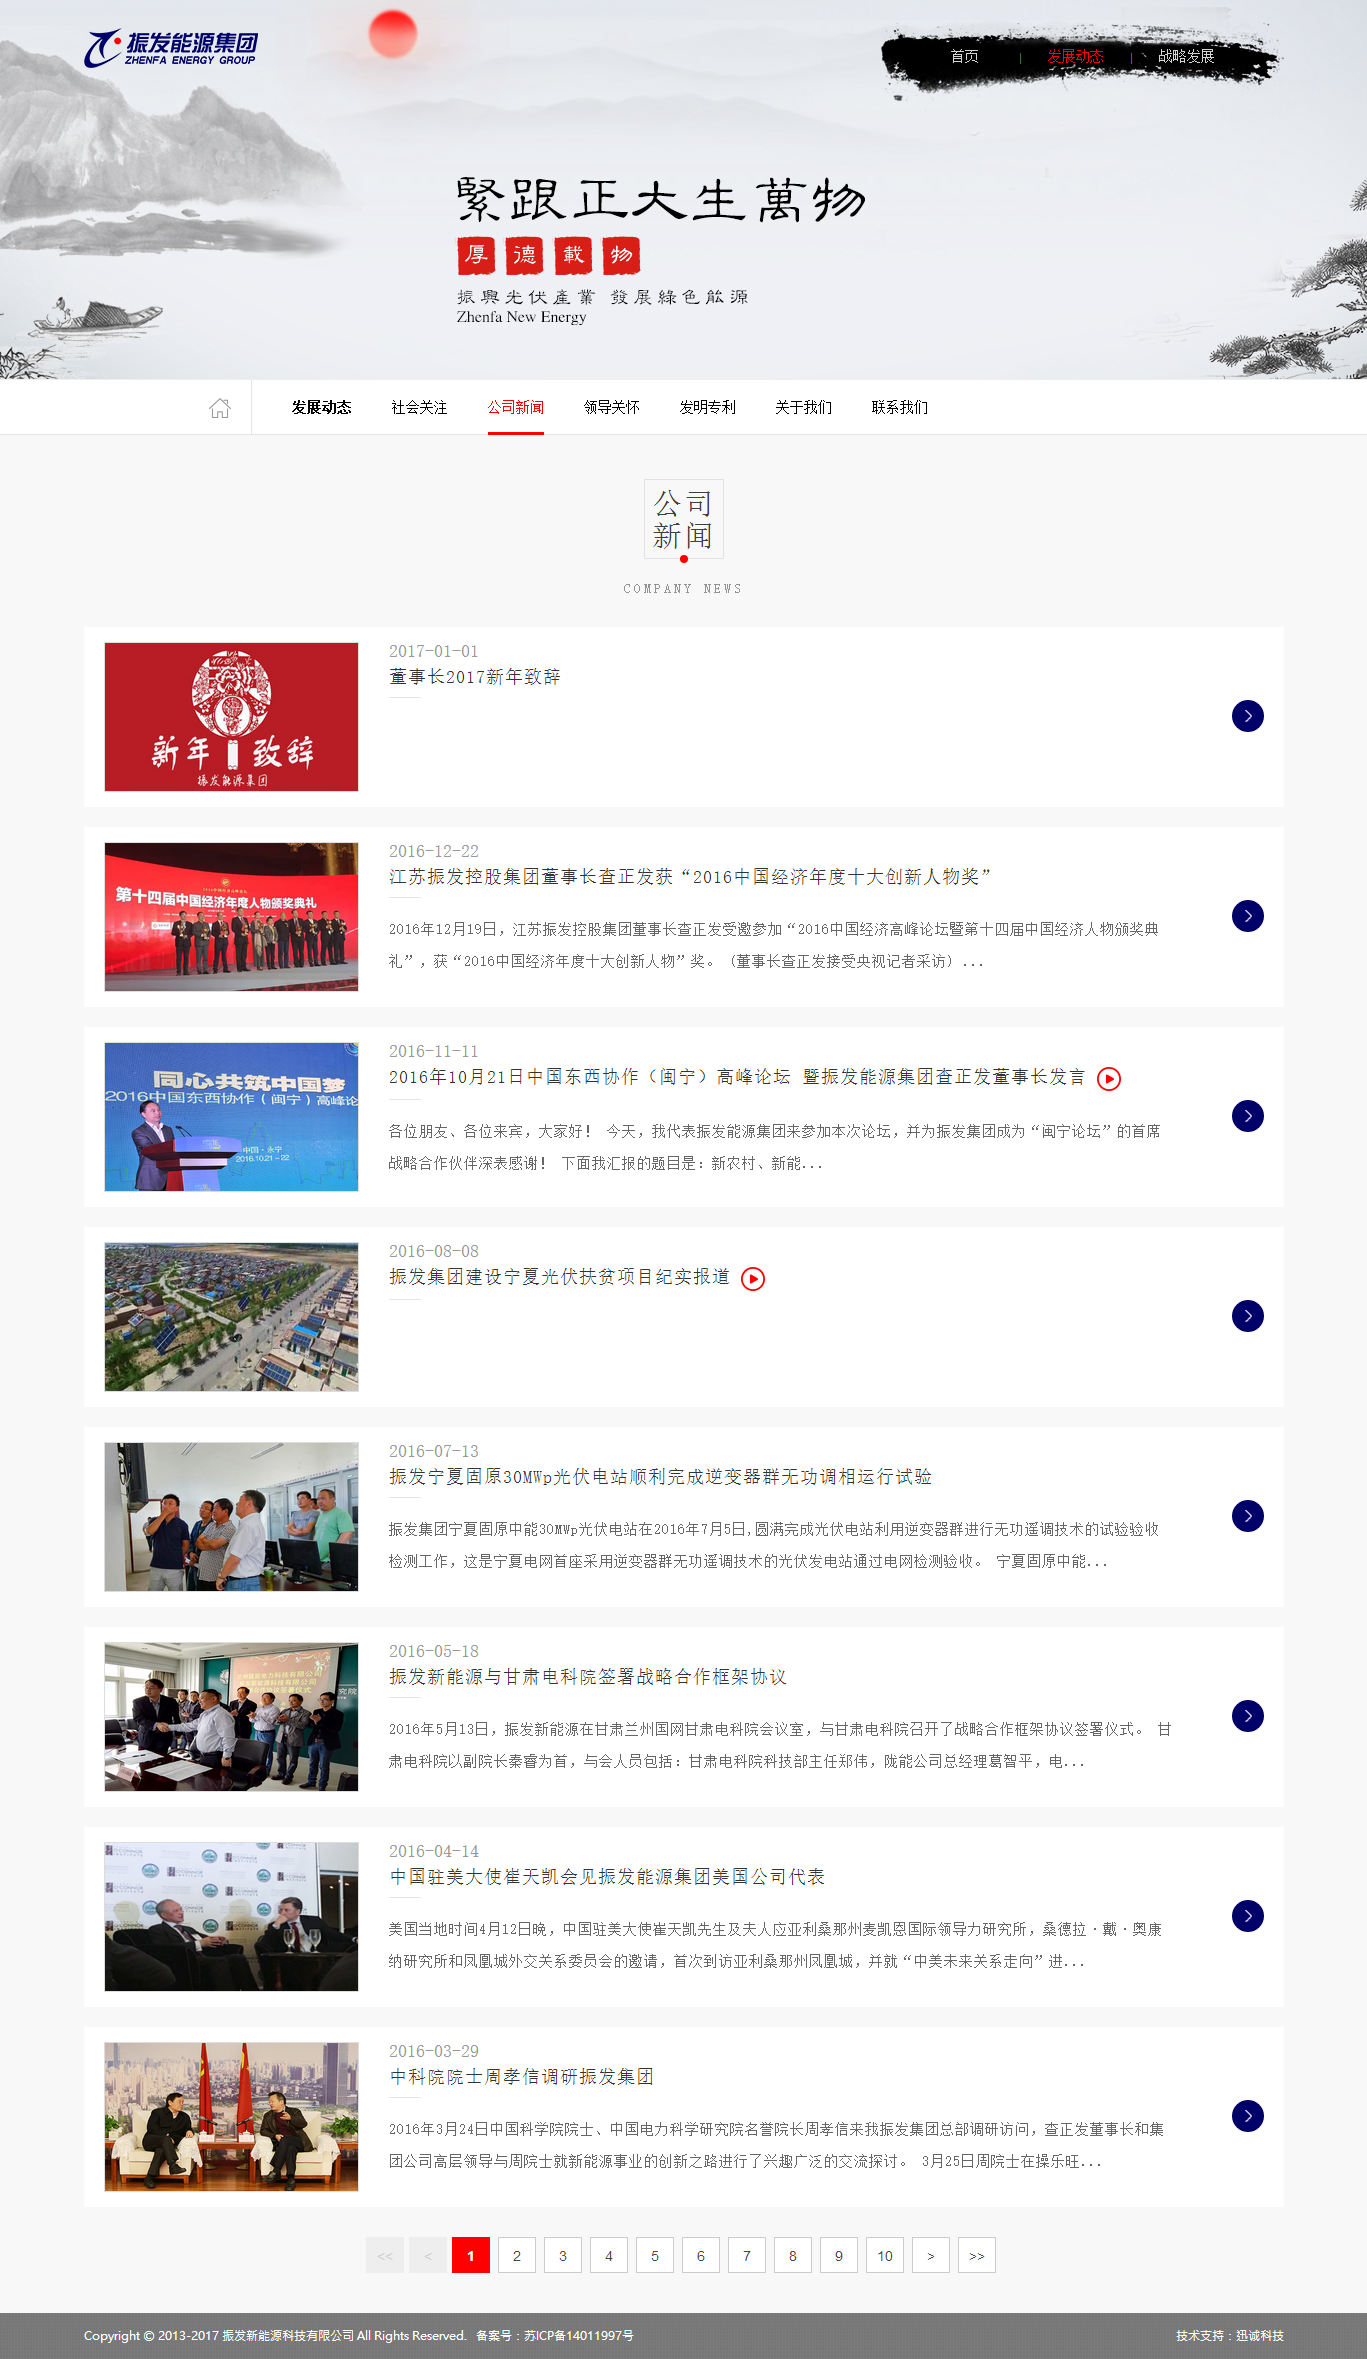Viewport: 1367px width, 2359px height.
Task: Click the red 新年致辞 thumbnail image
Action: click(231, 716)
